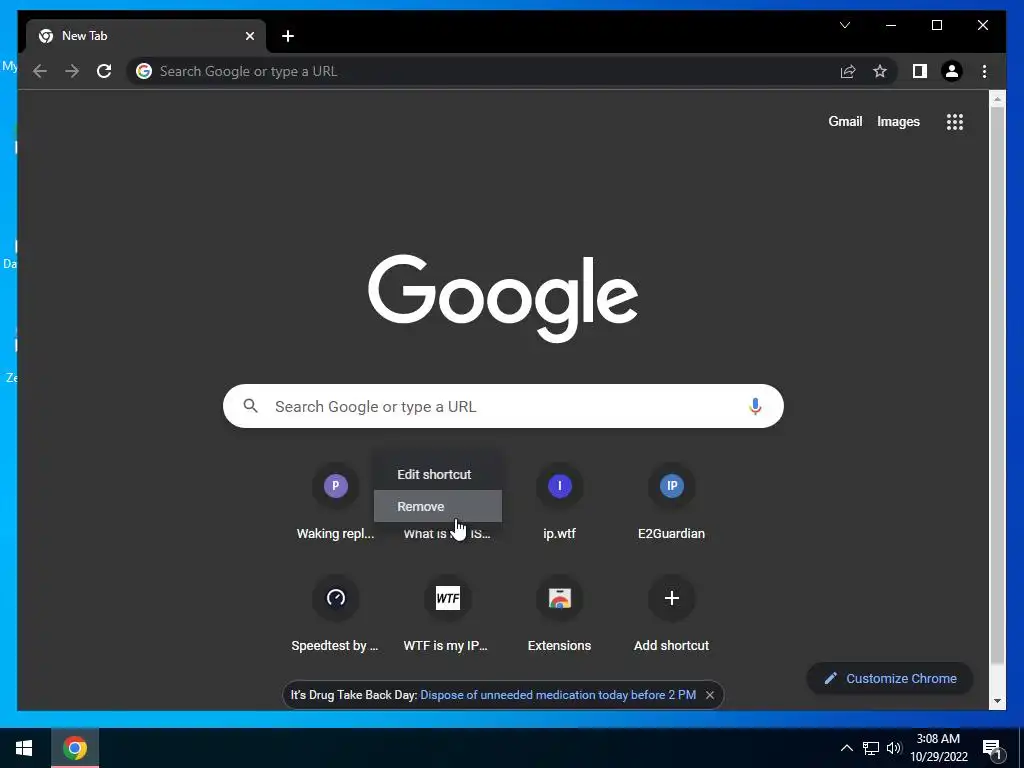Image resolution: width=1024 pixels, height=768 pixels.
Task: Open the ip.wtf shortcut tile
Action: click(560, 502)
